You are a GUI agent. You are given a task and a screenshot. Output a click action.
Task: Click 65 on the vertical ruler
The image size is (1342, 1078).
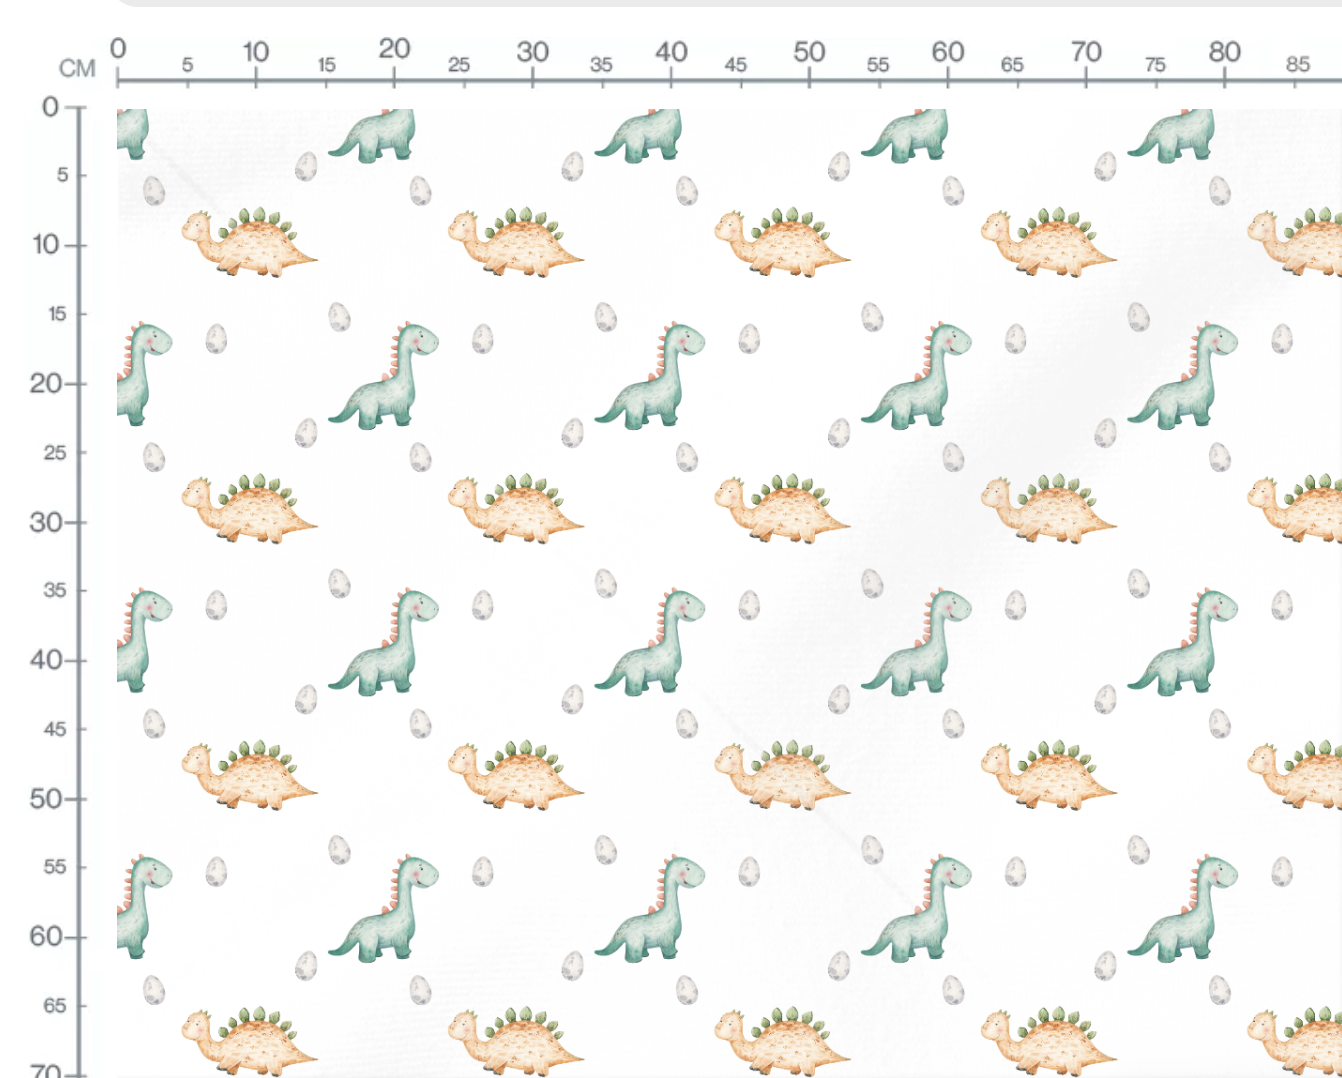tap(55, 1006)
